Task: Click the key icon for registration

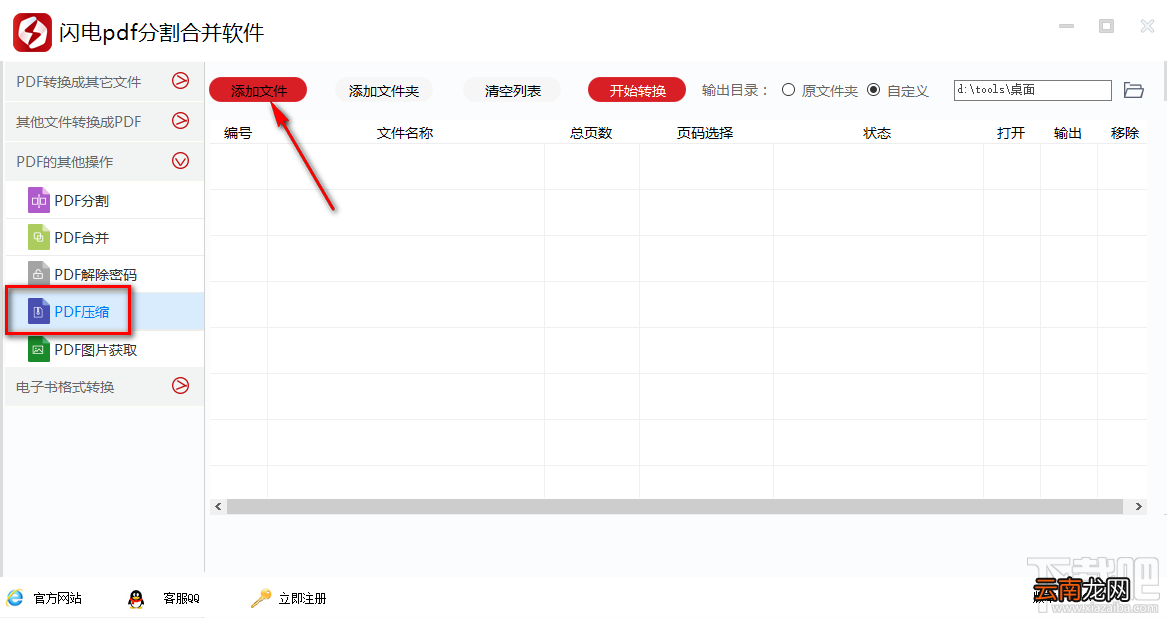Action: point(260,598)
